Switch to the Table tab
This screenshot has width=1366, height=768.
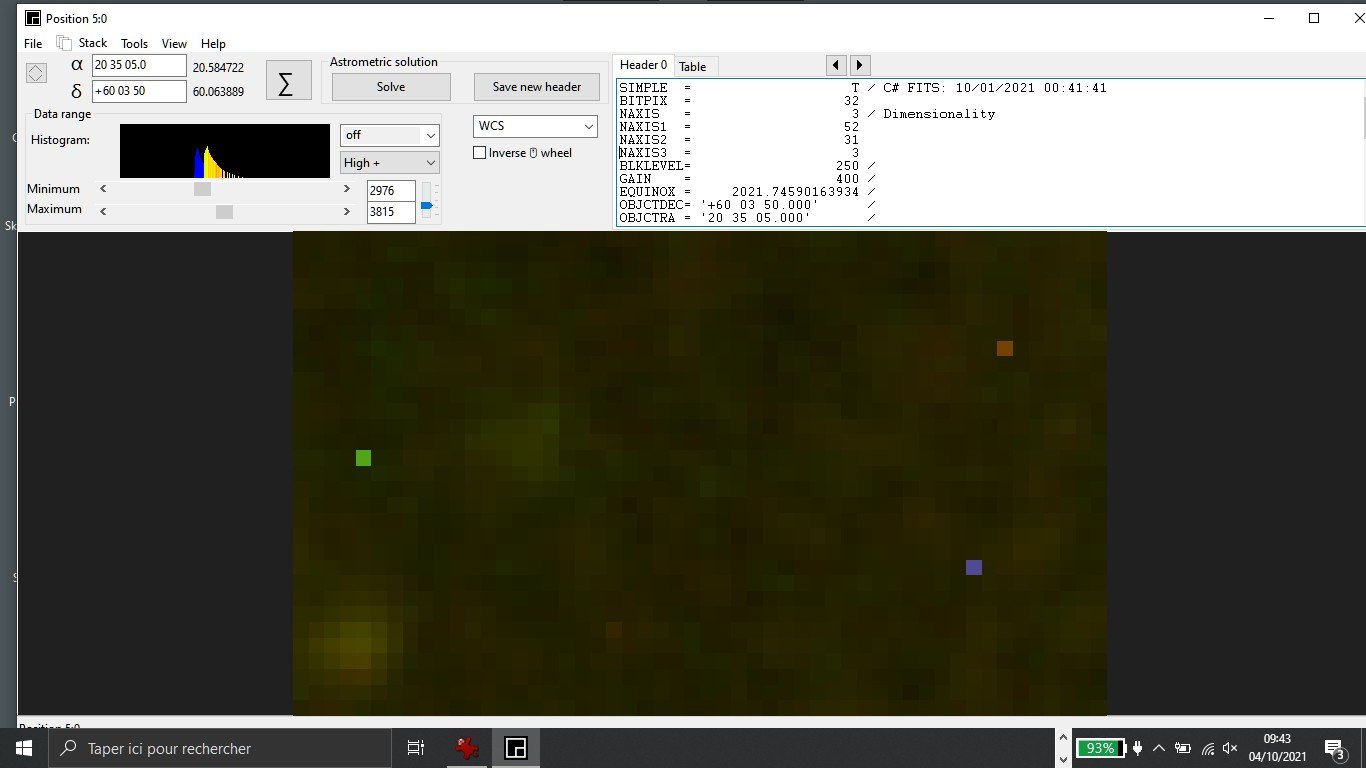point(692,67)
